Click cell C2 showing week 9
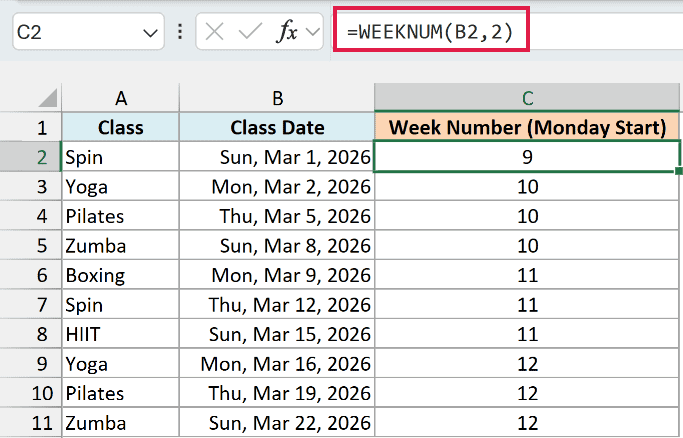Viewport: 683px width, 438px height. 527,157
